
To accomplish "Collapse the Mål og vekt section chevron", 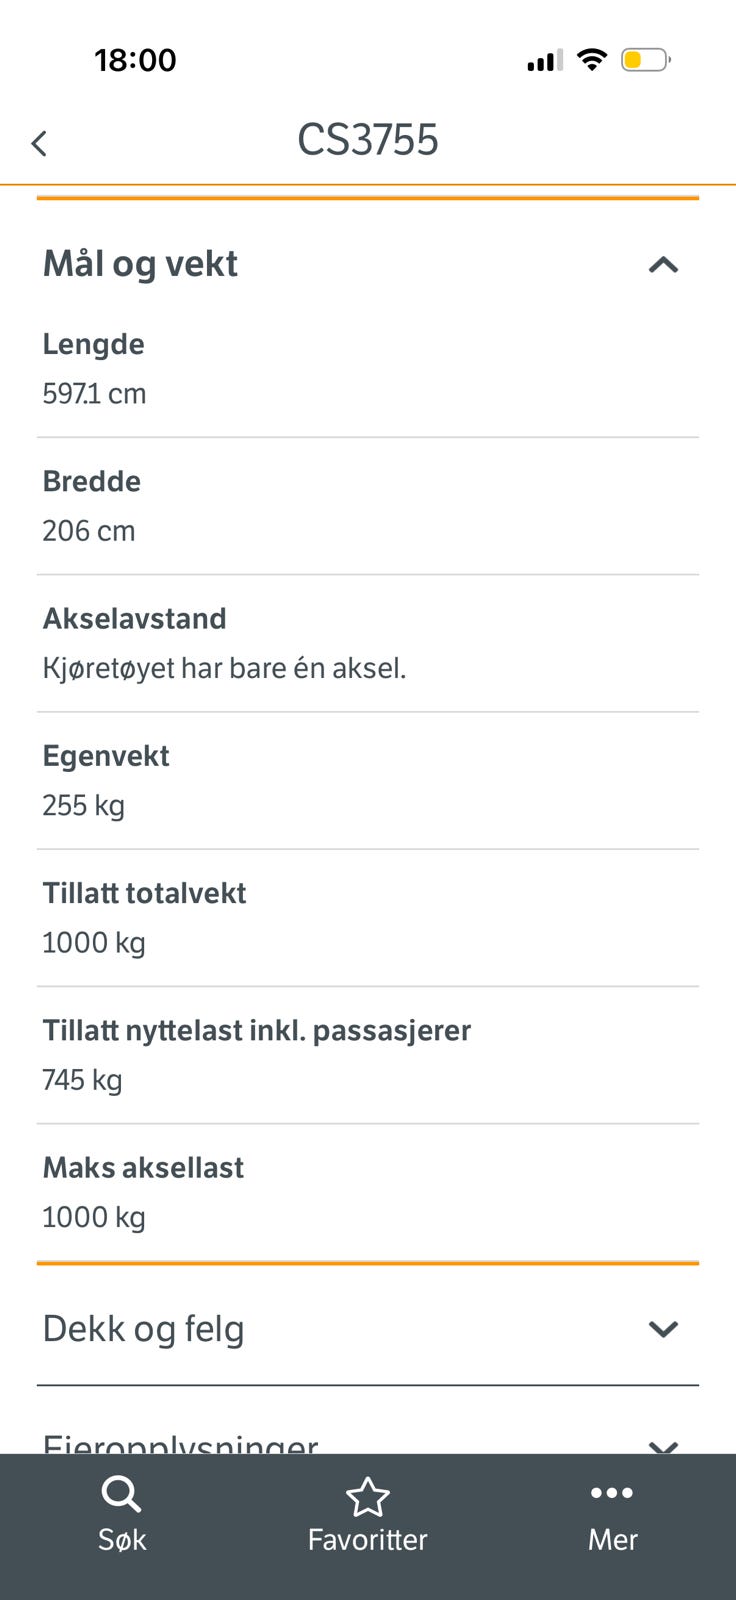I will 663,265.
